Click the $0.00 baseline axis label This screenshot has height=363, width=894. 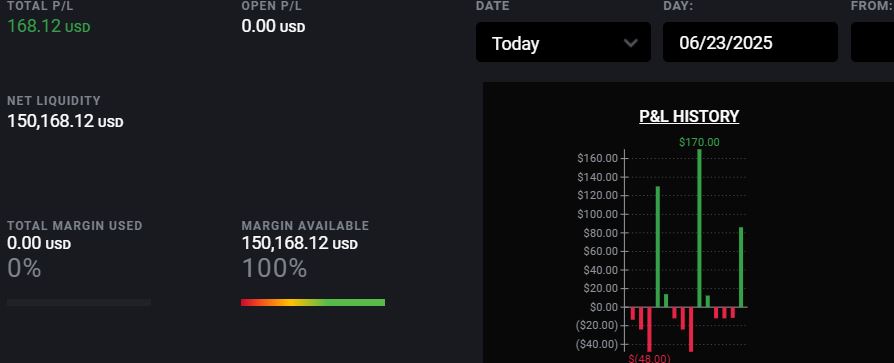(x=604, y=307)
